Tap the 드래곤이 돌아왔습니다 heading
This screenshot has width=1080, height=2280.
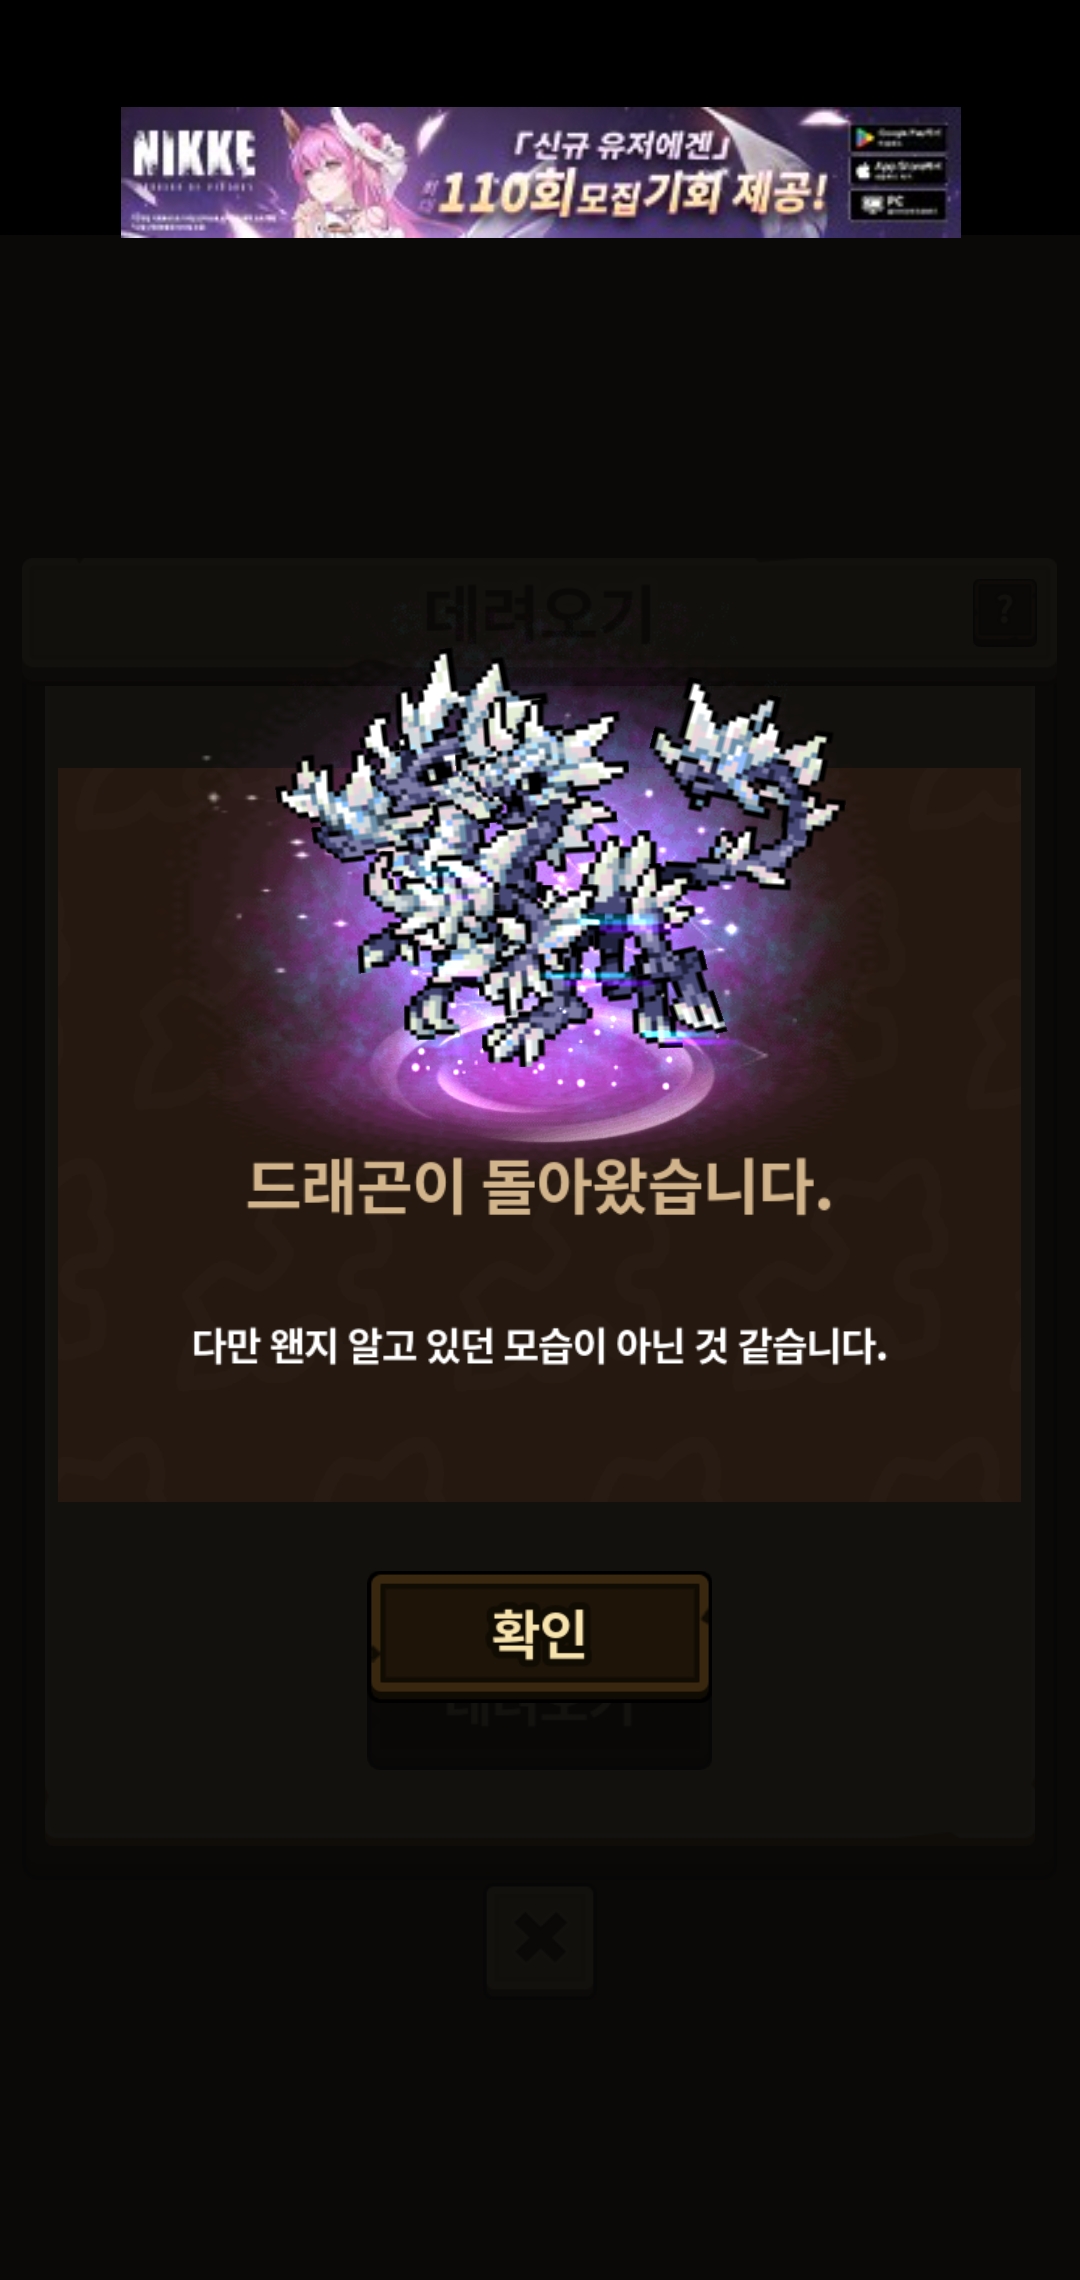pos(539,1187)
